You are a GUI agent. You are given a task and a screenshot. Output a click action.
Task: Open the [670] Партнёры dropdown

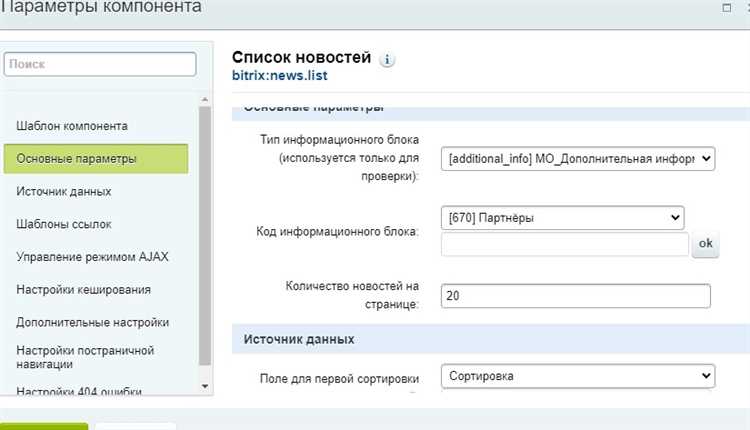(x=562, y=218)
